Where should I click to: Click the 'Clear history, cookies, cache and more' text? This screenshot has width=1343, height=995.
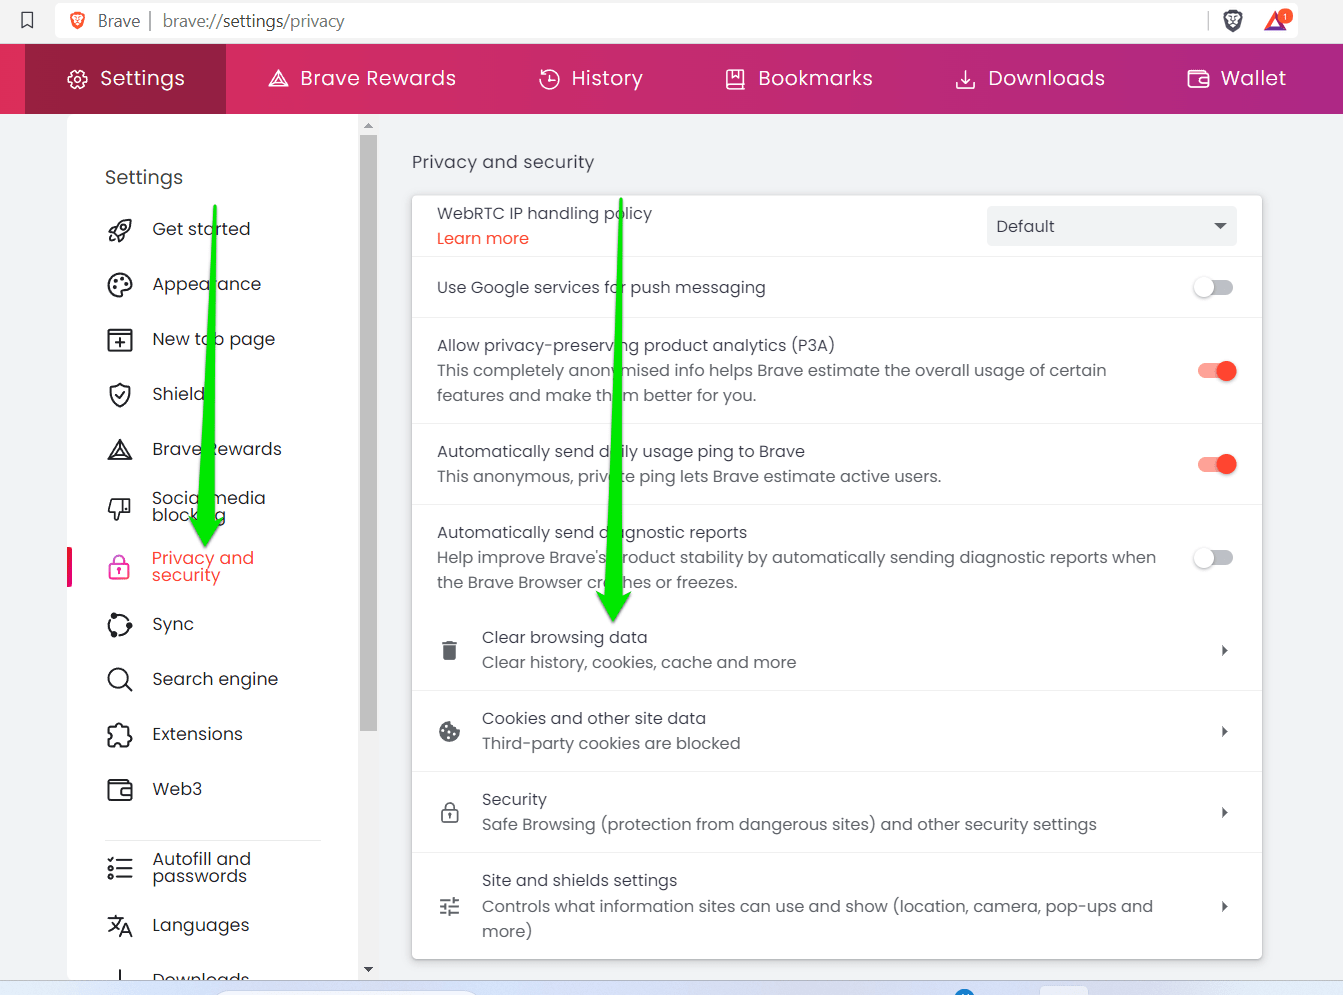(639, 663)
